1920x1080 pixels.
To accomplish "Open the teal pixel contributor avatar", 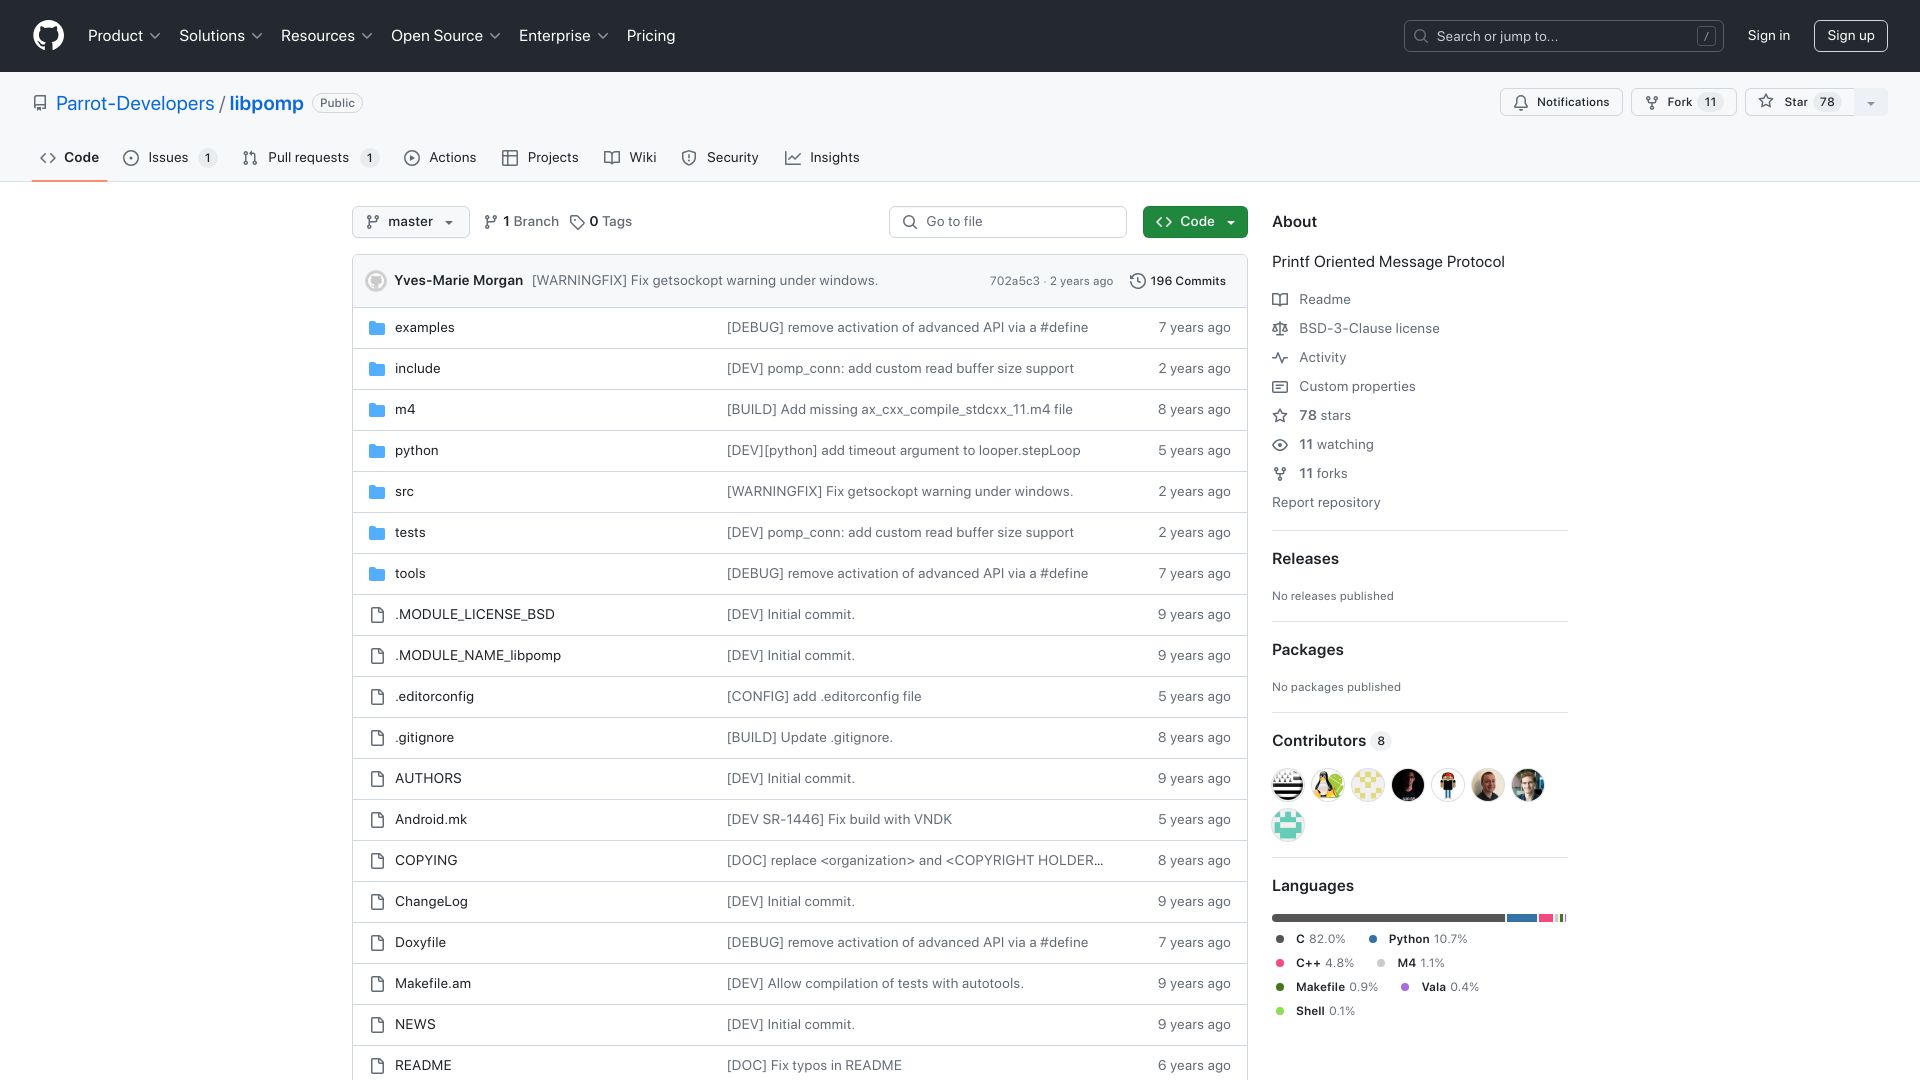I will point(1288,825).
